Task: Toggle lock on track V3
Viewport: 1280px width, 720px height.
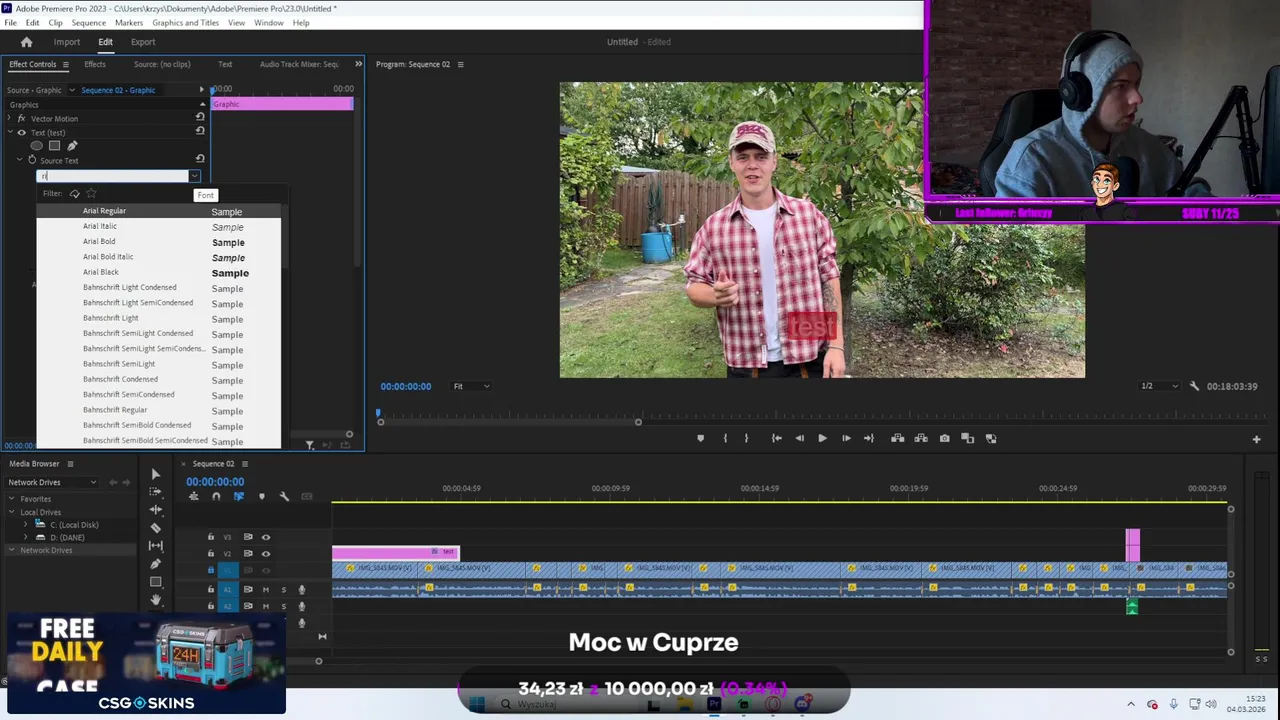Action: (x=210, y=537)
